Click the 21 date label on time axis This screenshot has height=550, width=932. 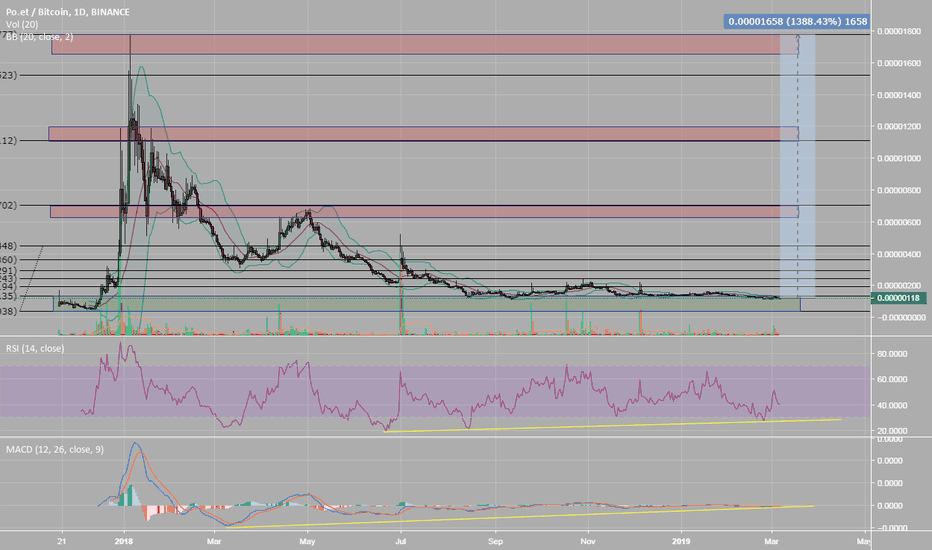point(61,541)
